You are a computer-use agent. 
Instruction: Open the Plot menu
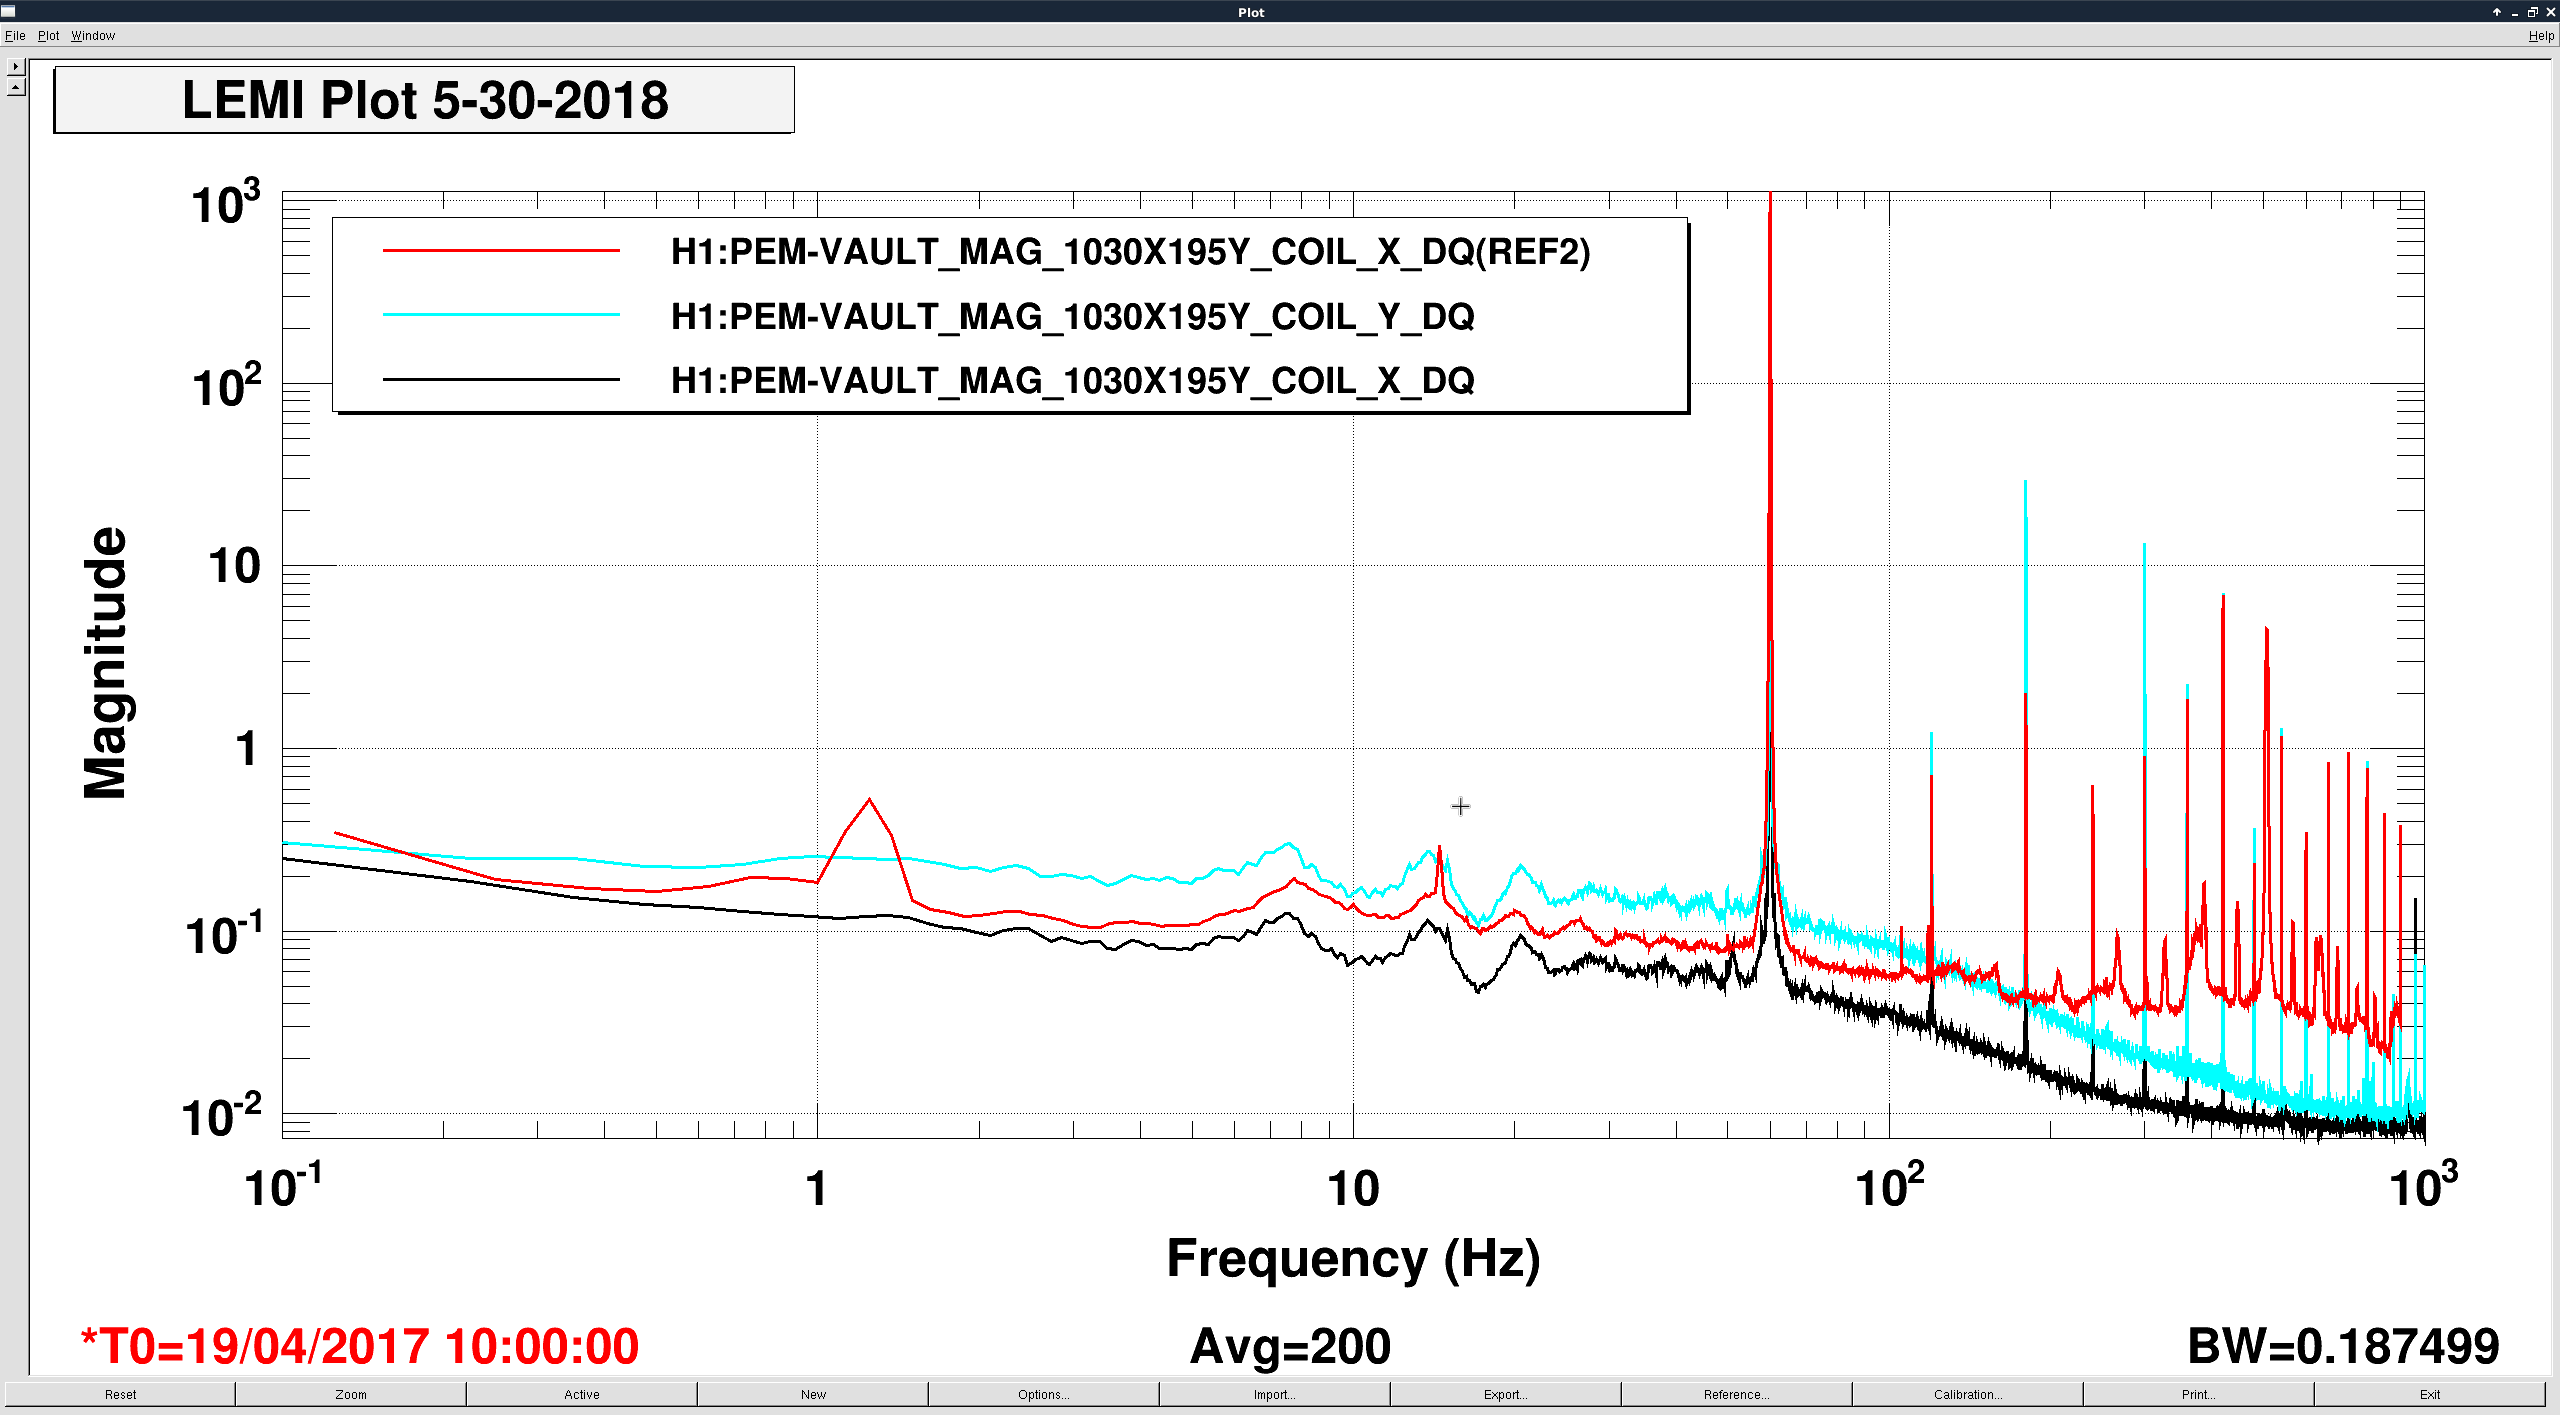point(48,36)
